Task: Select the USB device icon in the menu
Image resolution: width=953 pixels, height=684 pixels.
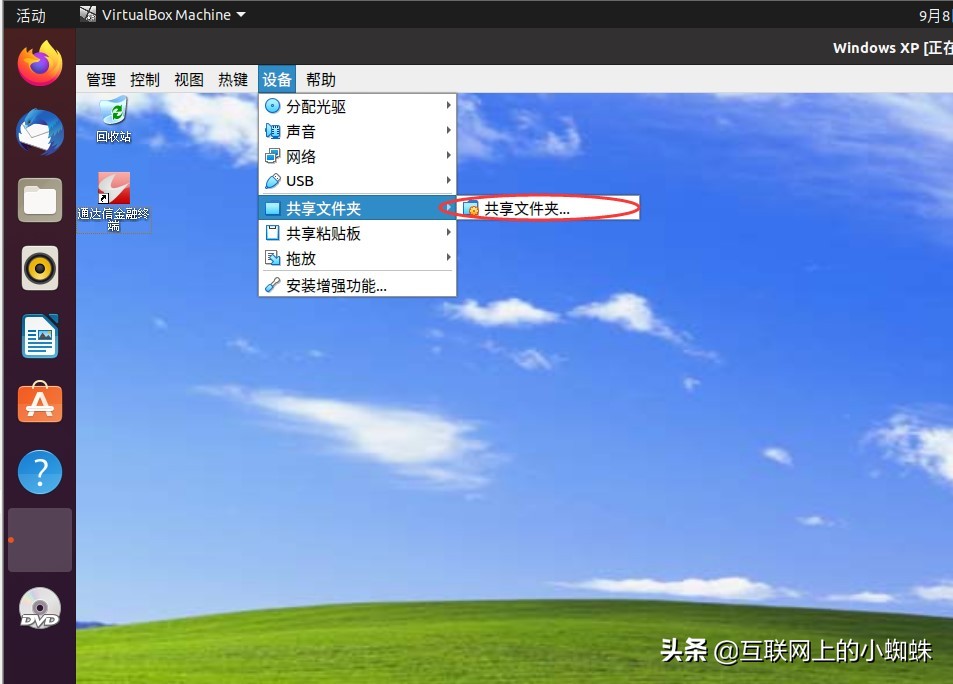Action: tap(272, 181)
